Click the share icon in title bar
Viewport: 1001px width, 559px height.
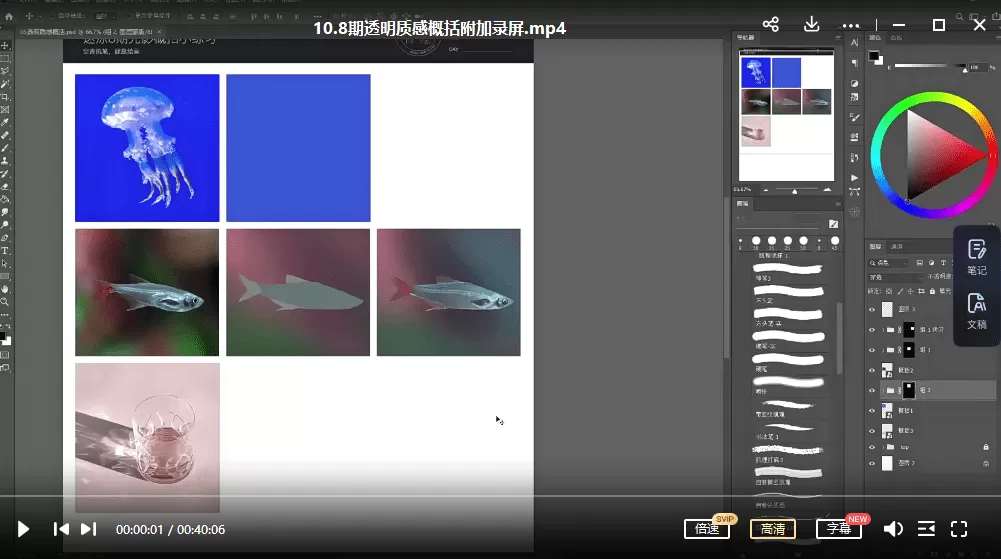coord(771,25)
